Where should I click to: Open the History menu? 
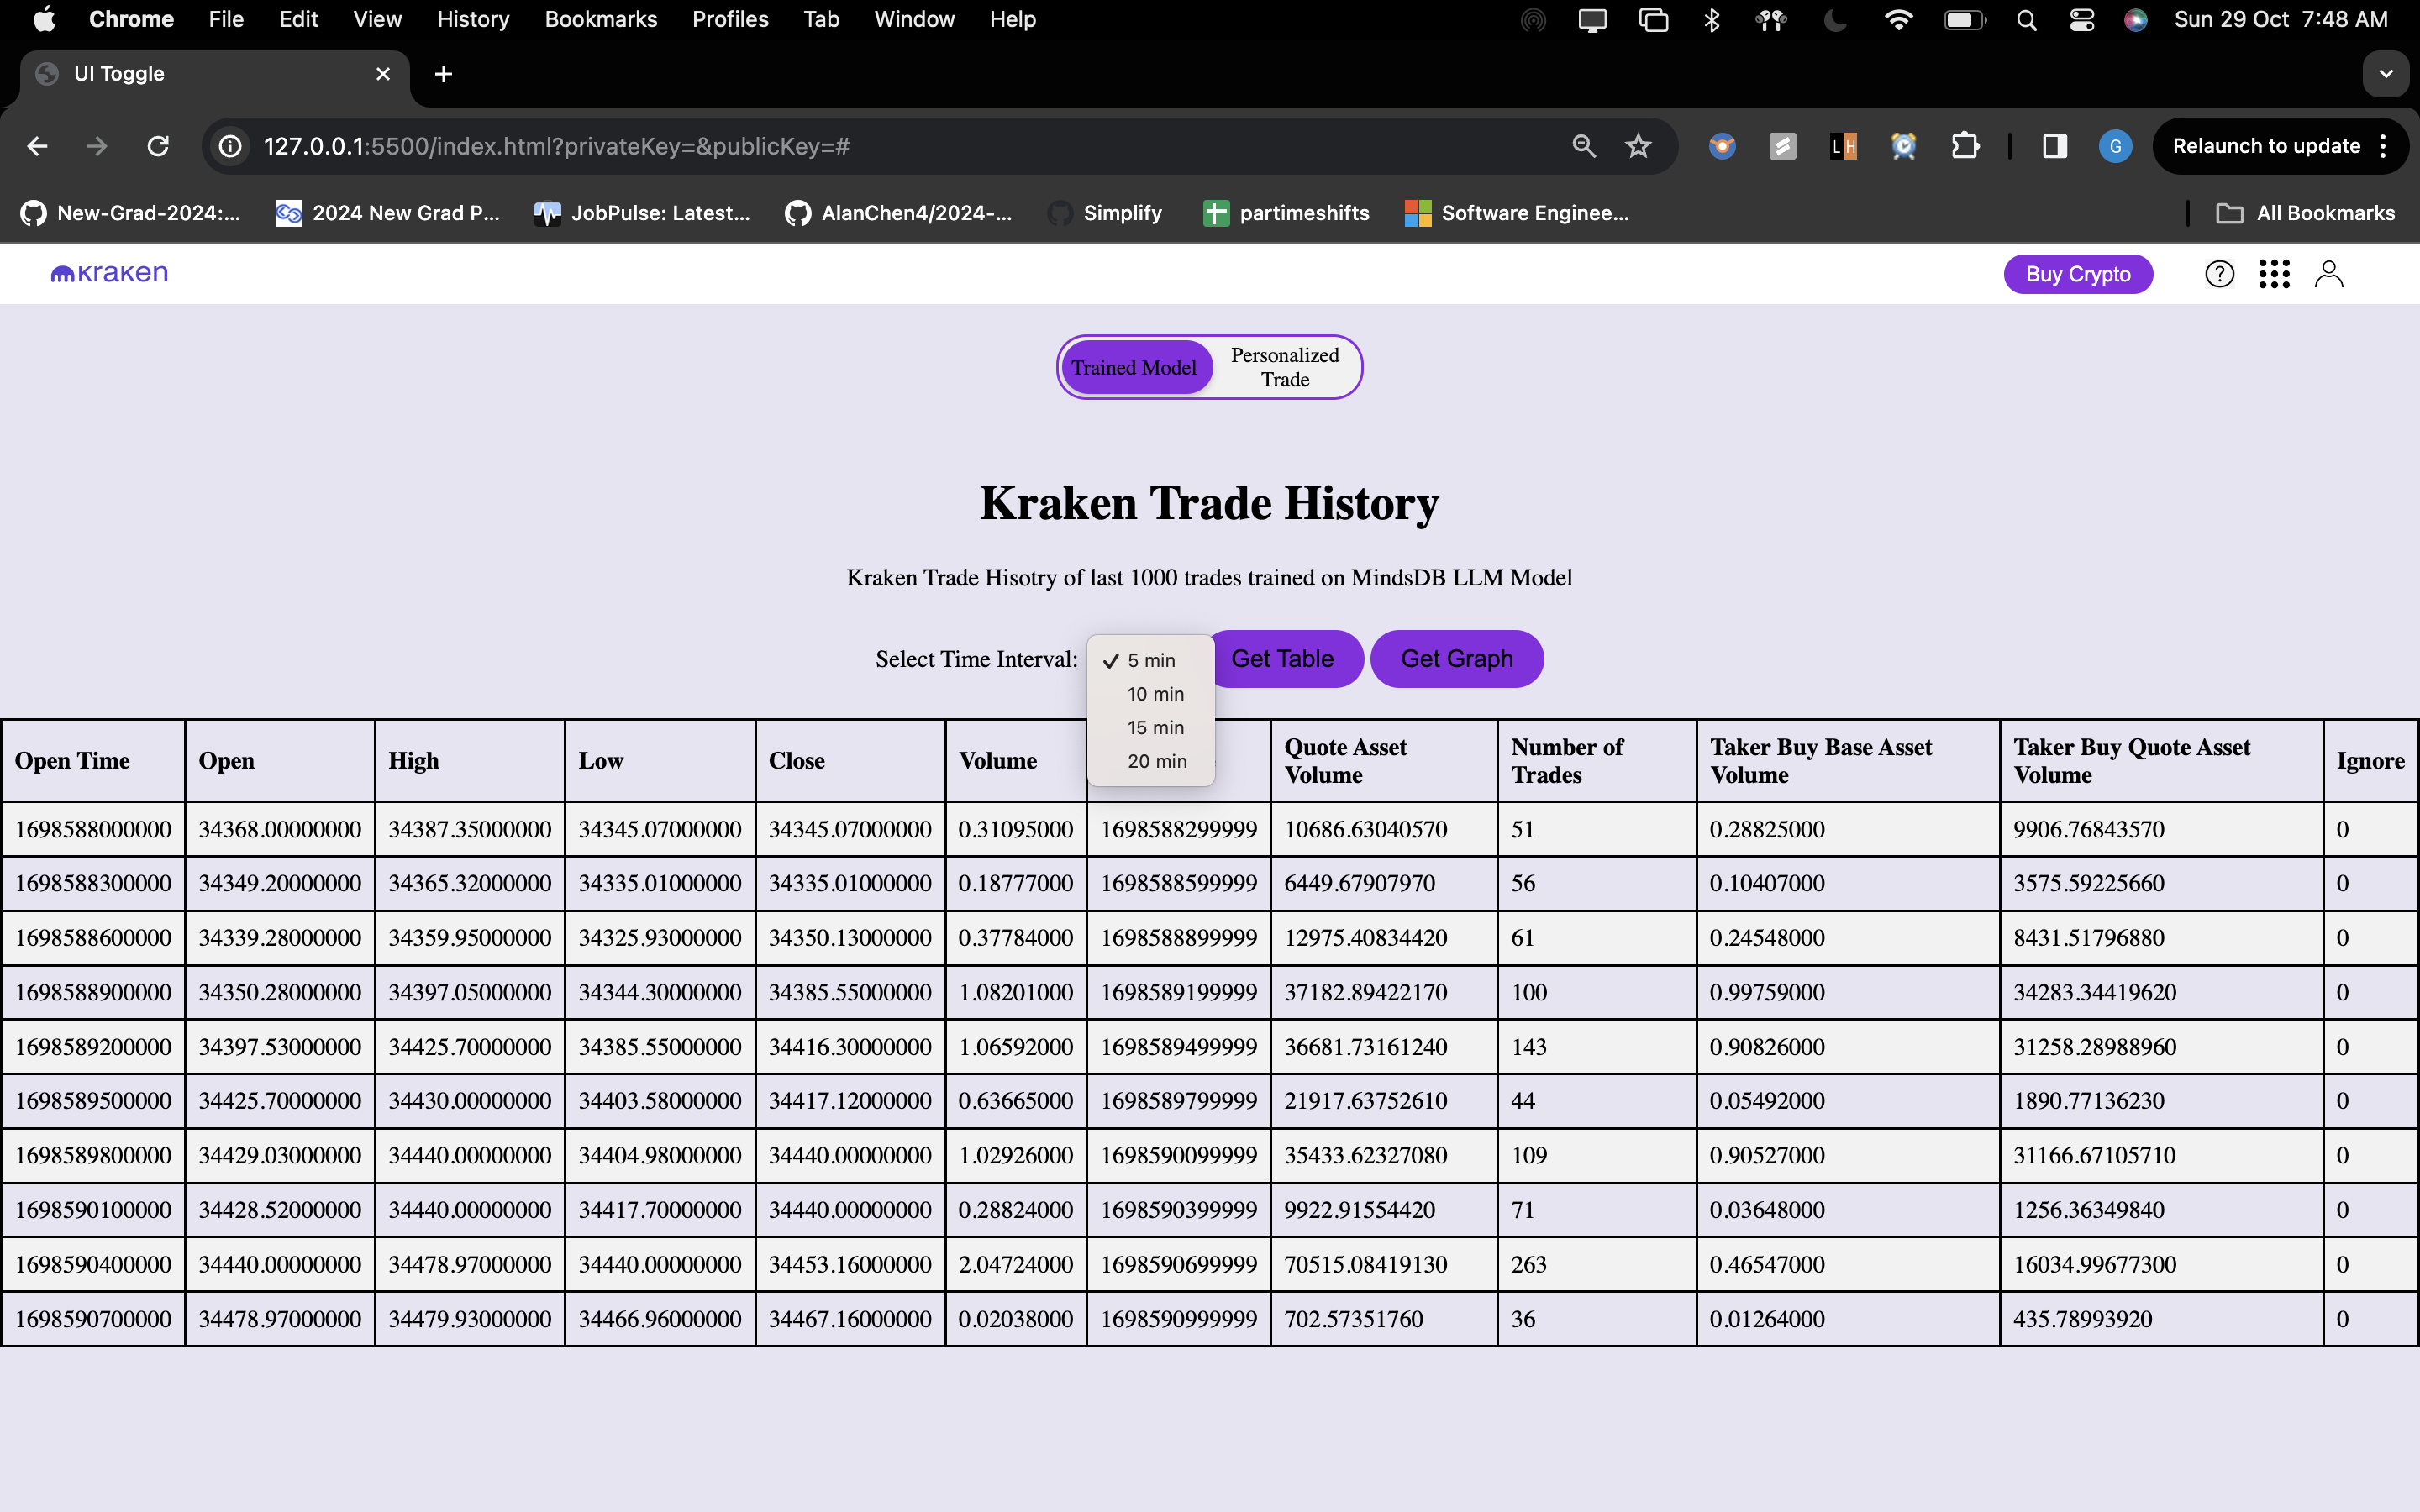pyautogui.click(x=472, y=19)
